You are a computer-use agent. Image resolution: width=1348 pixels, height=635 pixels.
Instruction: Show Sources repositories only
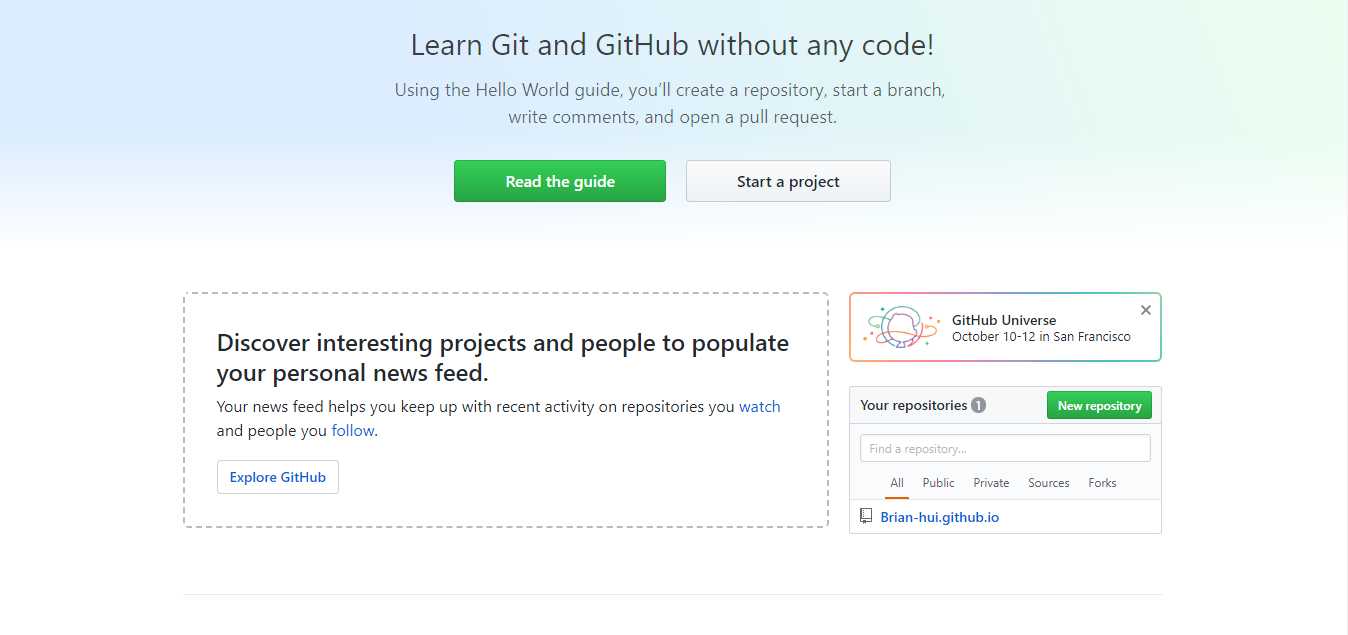[1049, 483]
